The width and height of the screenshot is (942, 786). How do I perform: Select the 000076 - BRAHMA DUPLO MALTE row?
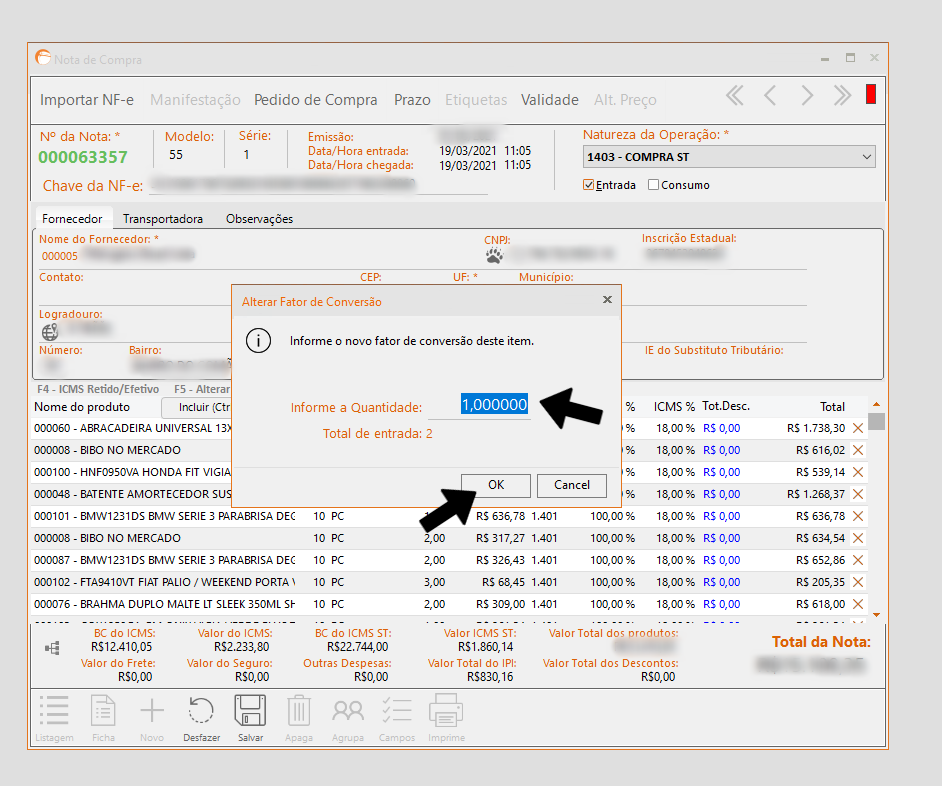coord(448,604)
